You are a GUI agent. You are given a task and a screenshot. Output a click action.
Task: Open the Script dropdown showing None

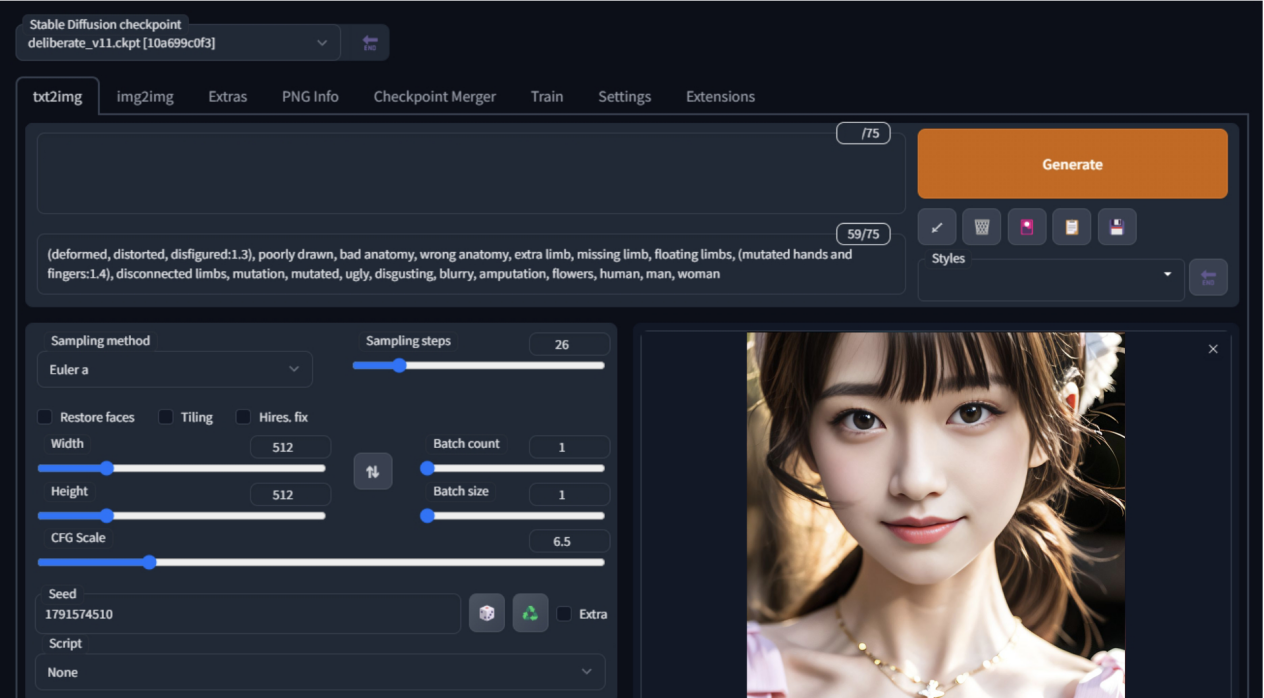(x=320, y=672)
